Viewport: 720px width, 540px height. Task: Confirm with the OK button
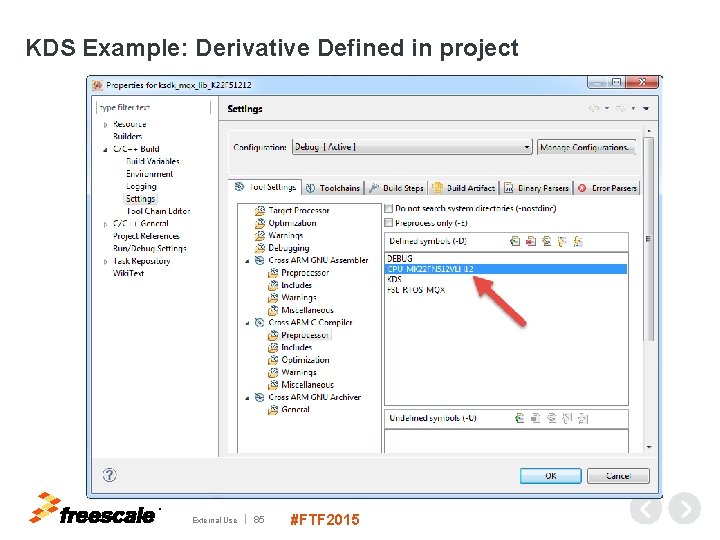[x=551, y=476]
